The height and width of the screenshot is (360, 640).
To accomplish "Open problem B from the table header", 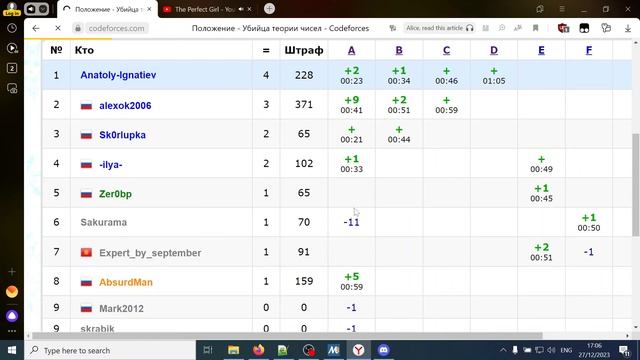I will (399, 50).
